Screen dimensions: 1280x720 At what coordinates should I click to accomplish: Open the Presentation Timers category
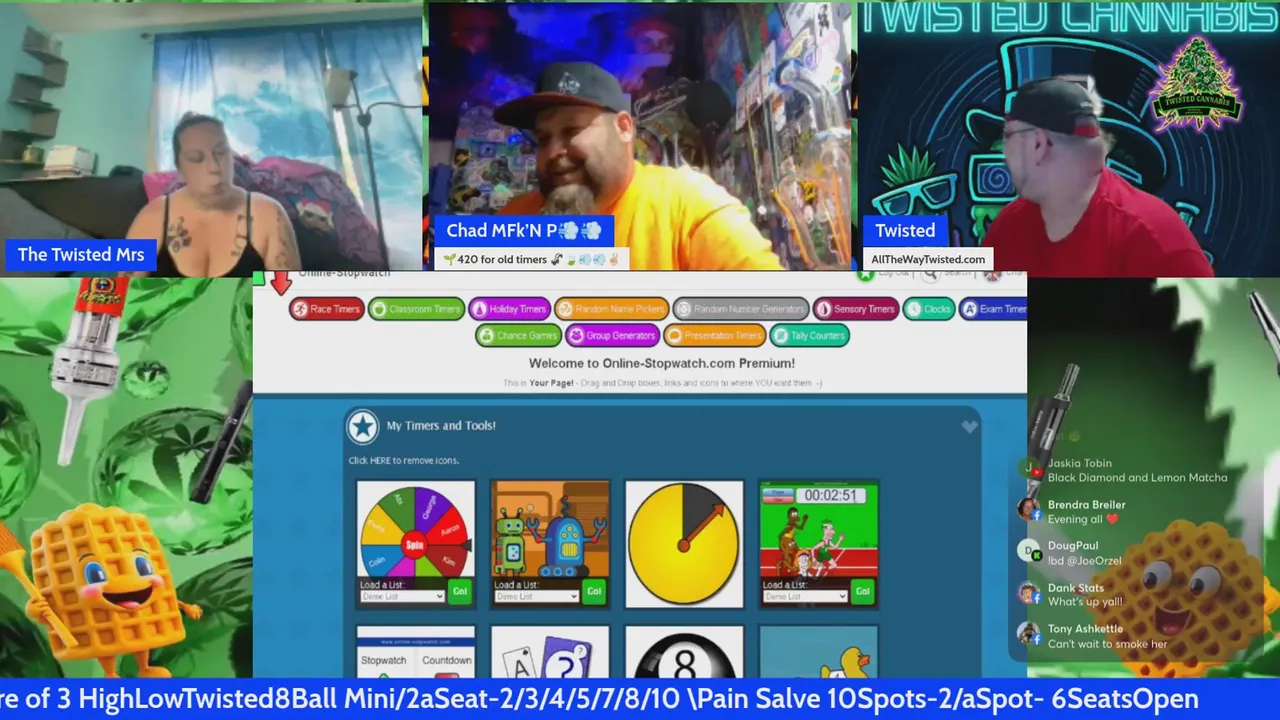(x=714, y=335)
